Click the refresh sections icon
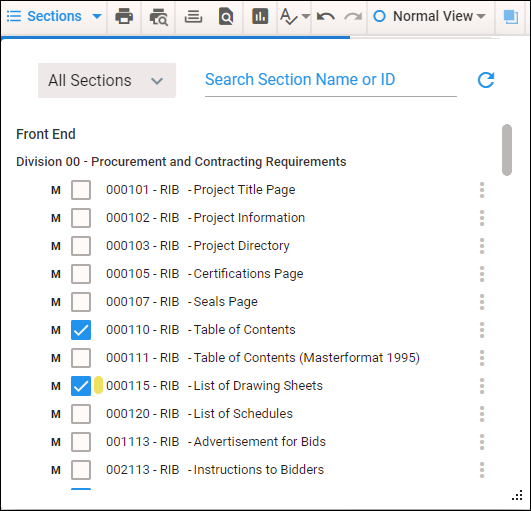531x511 pixels. 486,80
